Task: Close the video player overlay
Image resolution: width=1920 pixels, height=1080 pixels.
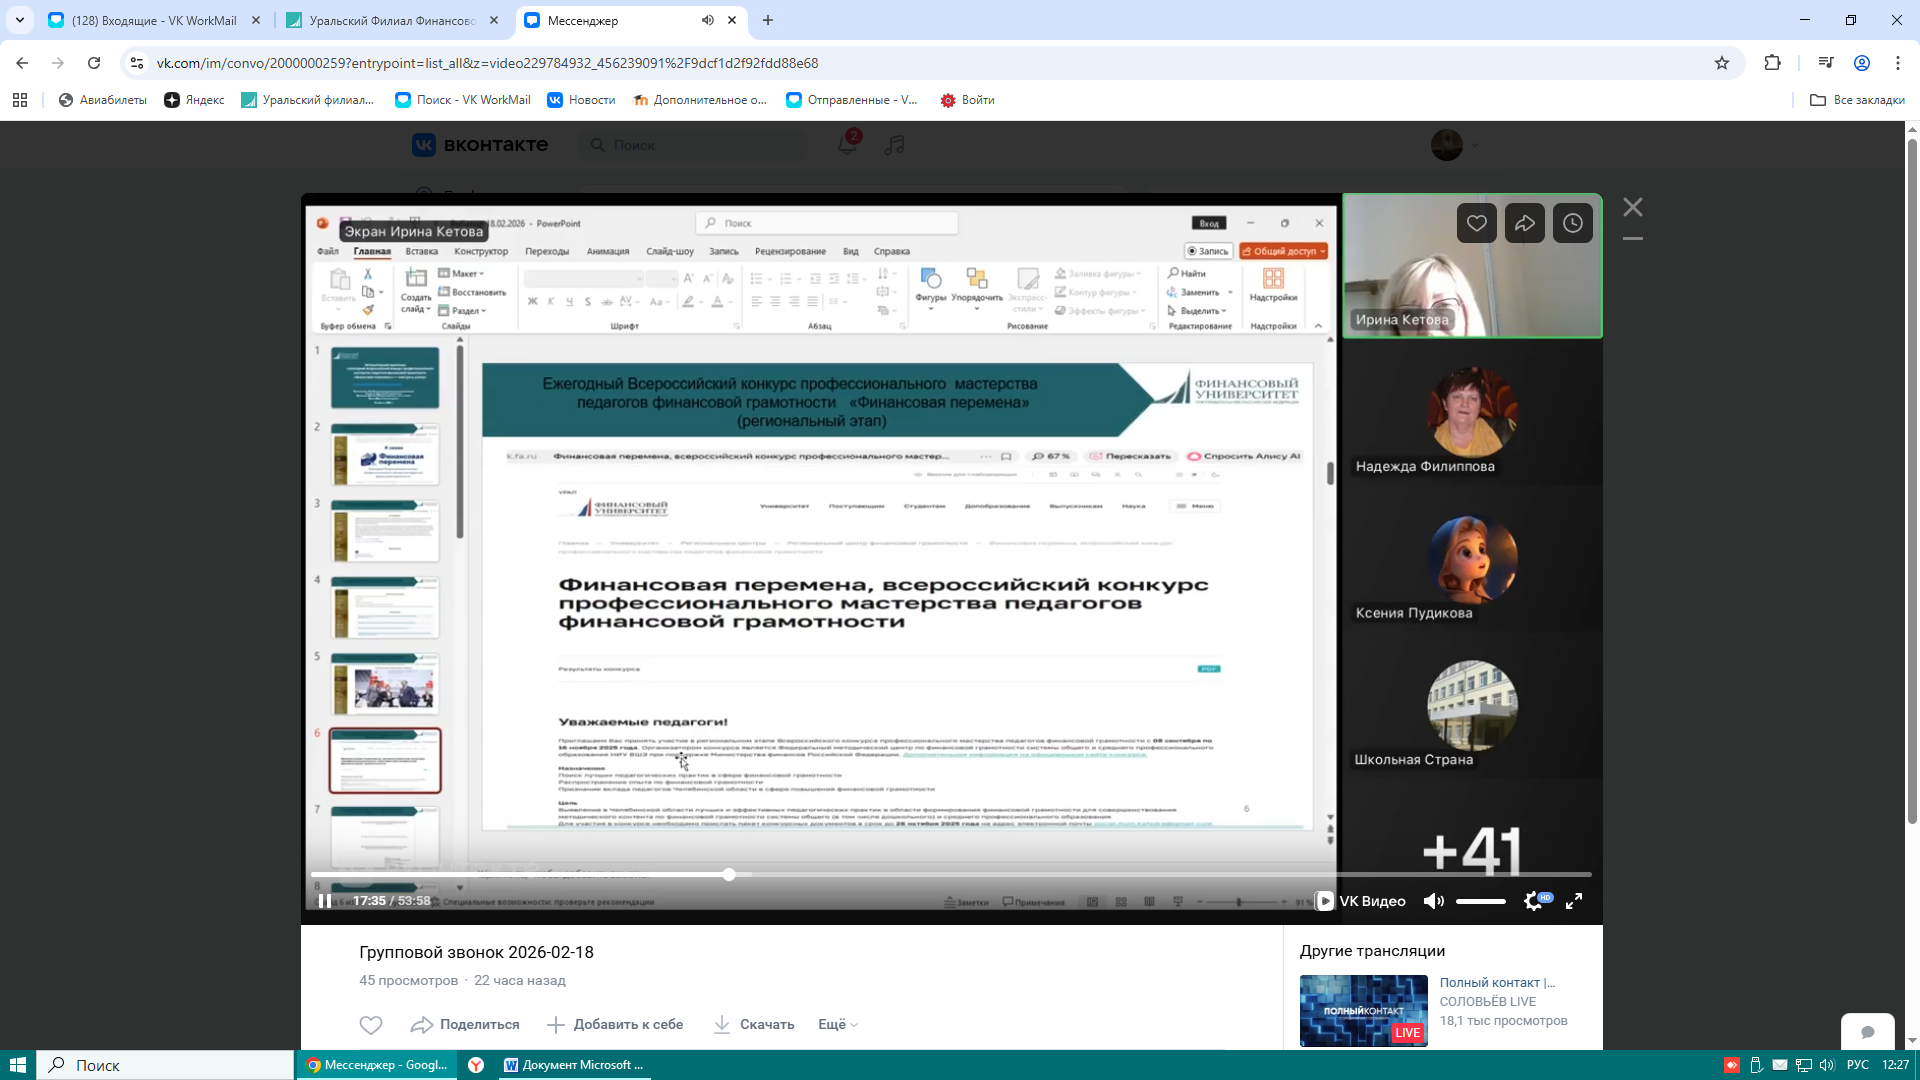Action: point(1632,207)
